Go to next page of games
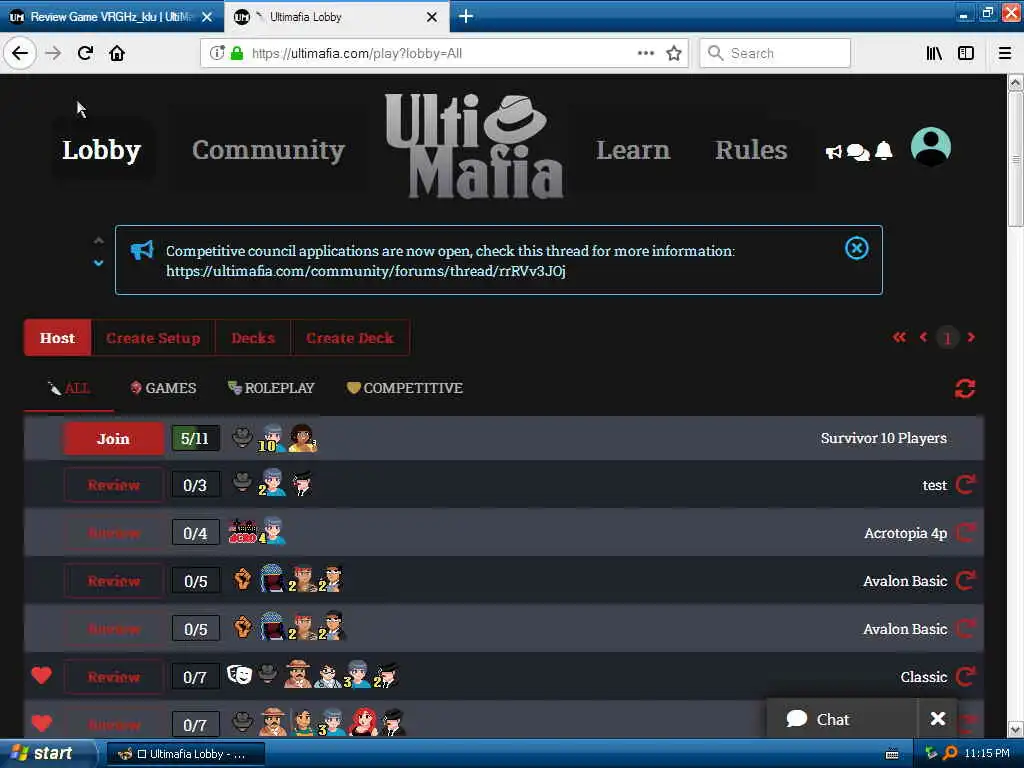 [x=971, y=337]
